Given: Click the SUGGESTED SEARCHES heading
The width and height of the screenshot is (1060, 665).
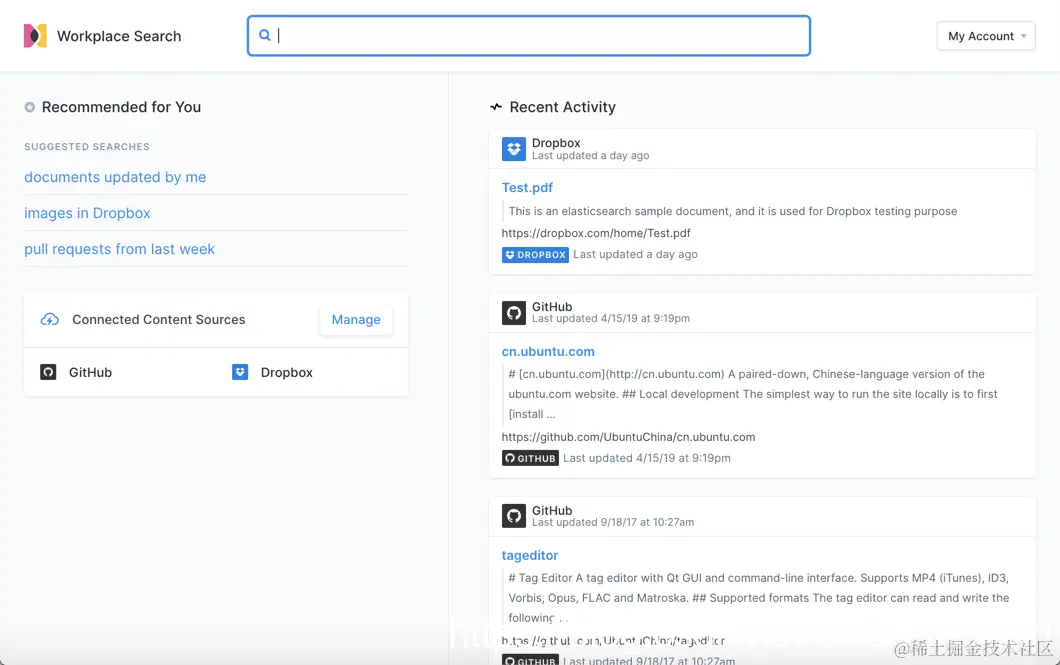Looking at the screenshot, I should click(x=87, y=147).
